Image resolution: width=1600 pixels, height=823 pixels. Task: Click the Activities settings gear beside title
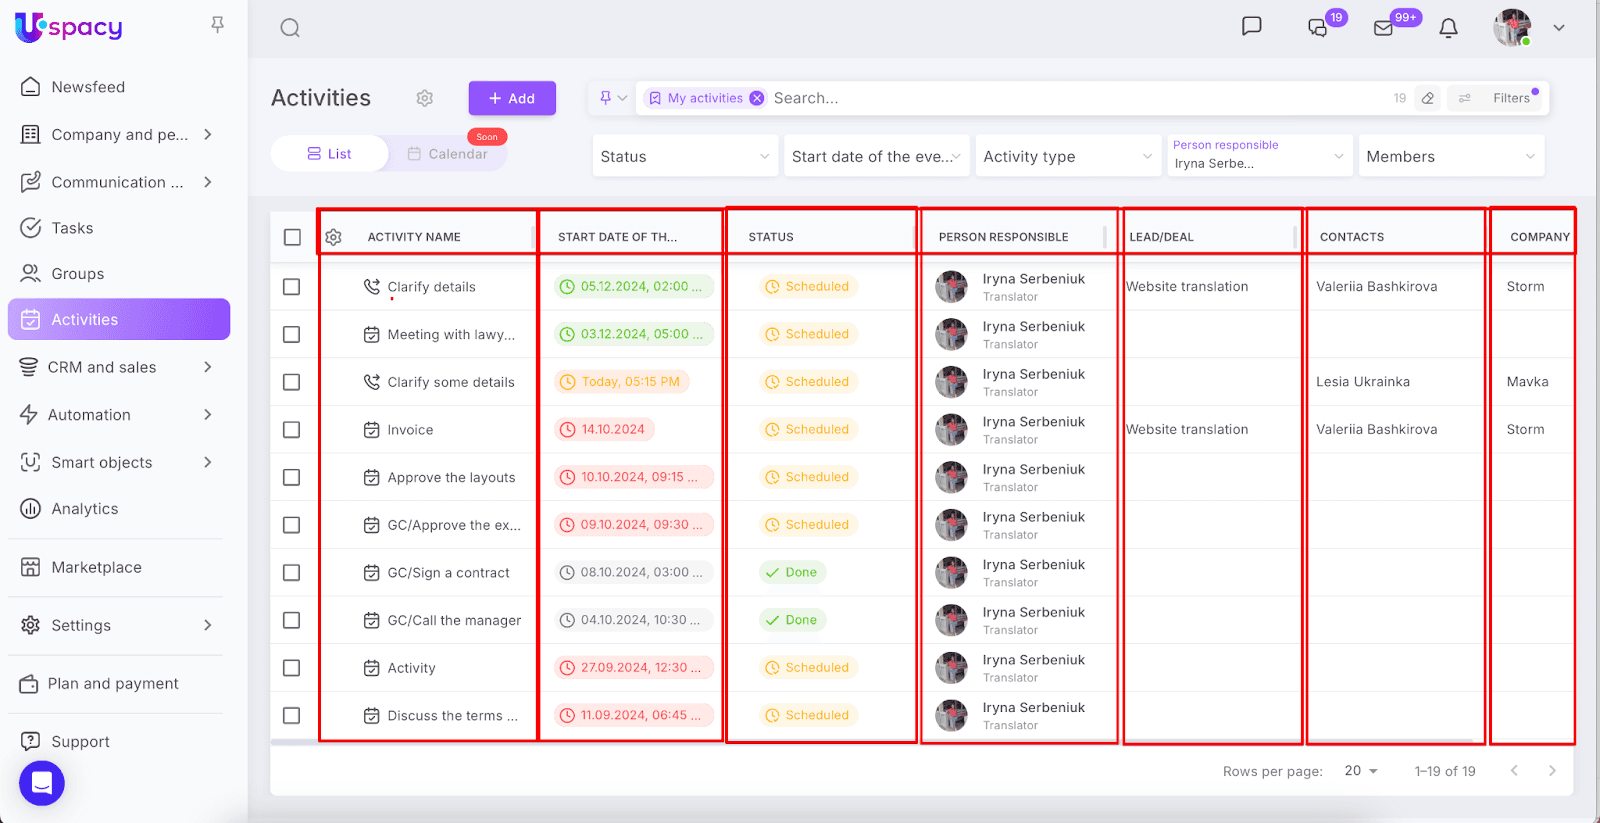pyautogui.click(x=425, y=98)
